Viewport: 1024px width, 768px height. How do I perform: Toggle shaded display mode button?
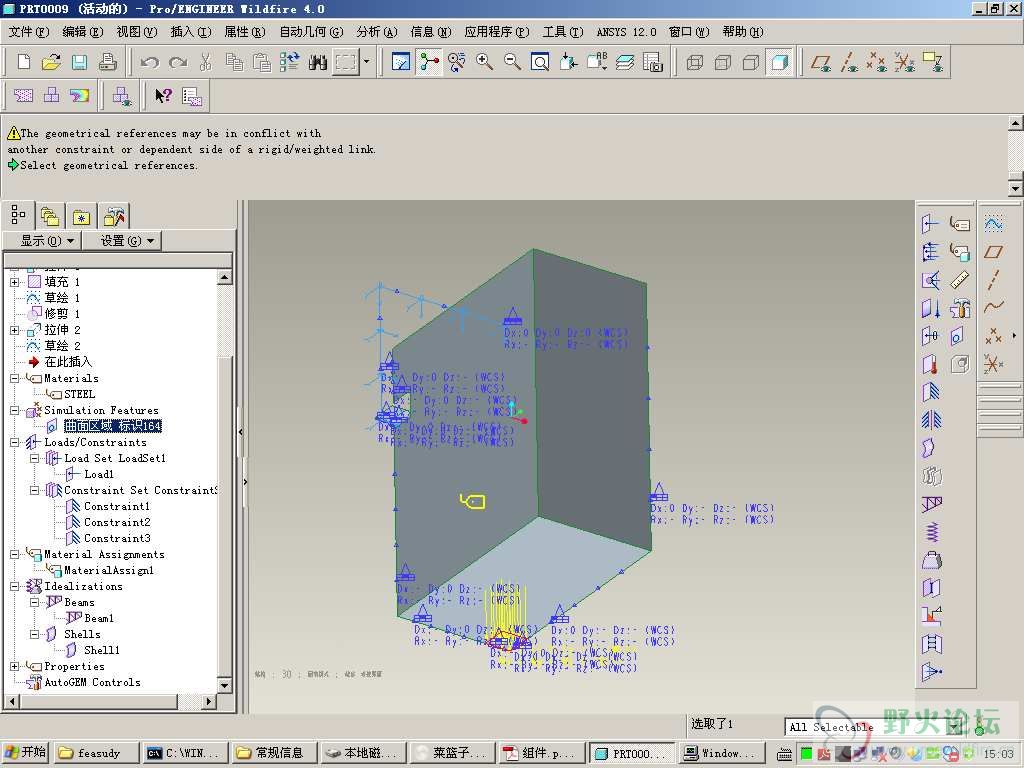point(780,62)
